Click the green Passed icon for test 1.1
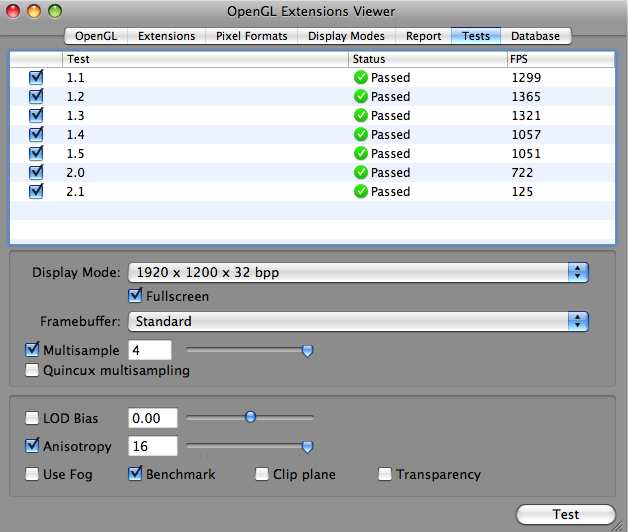The image size is (628, 532). (x=361, y=77)
